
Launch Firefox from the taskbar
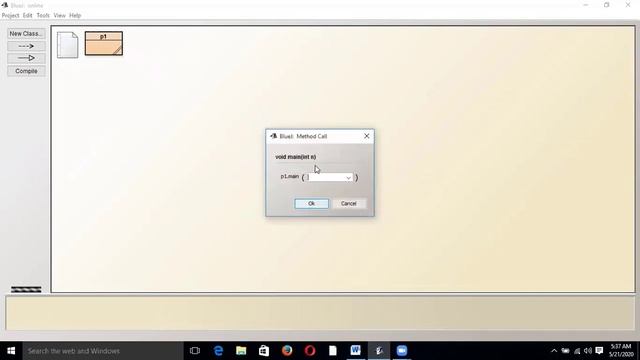click(x=287, y=351)
